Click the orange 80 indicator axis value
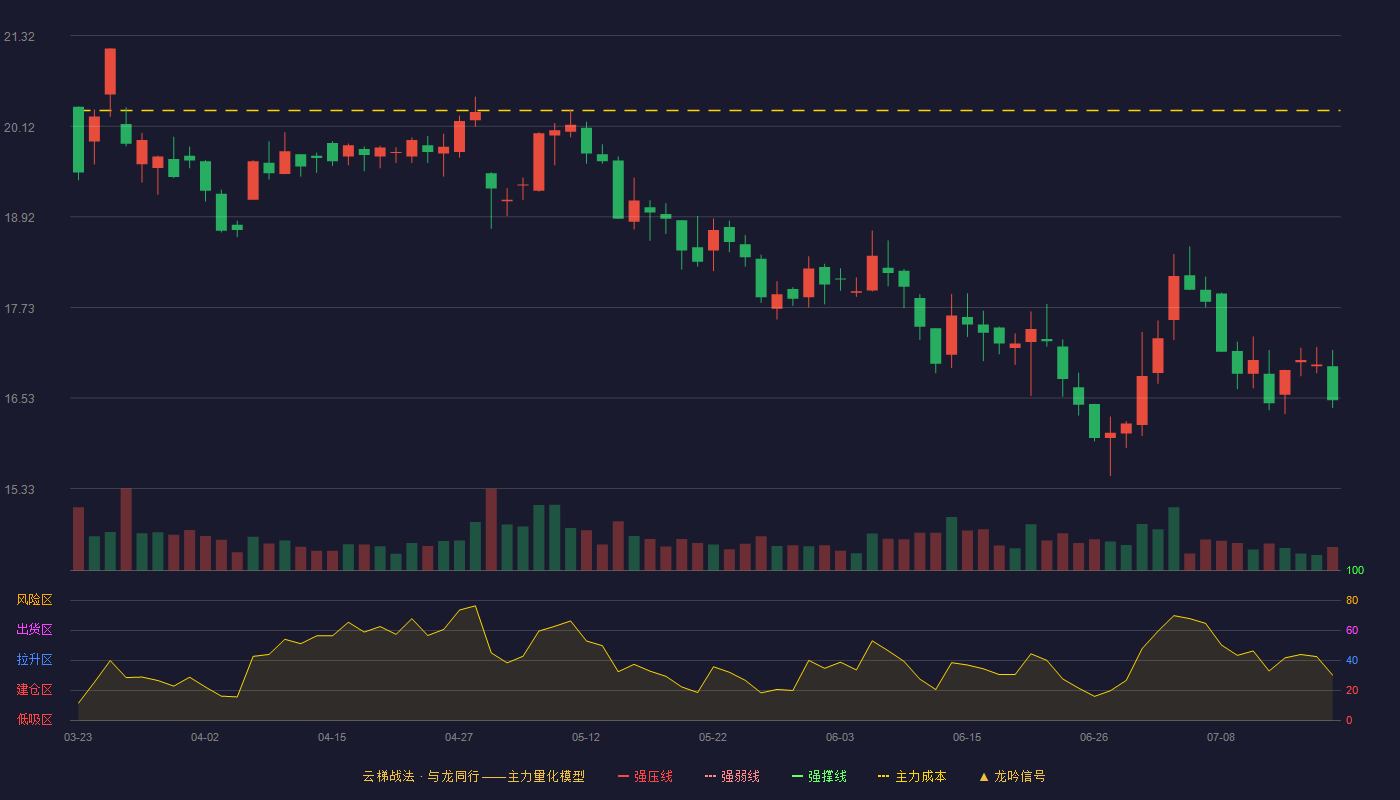Image resolution: width=1400 pixels, height=800 pixels. (x=1352, y=600)
